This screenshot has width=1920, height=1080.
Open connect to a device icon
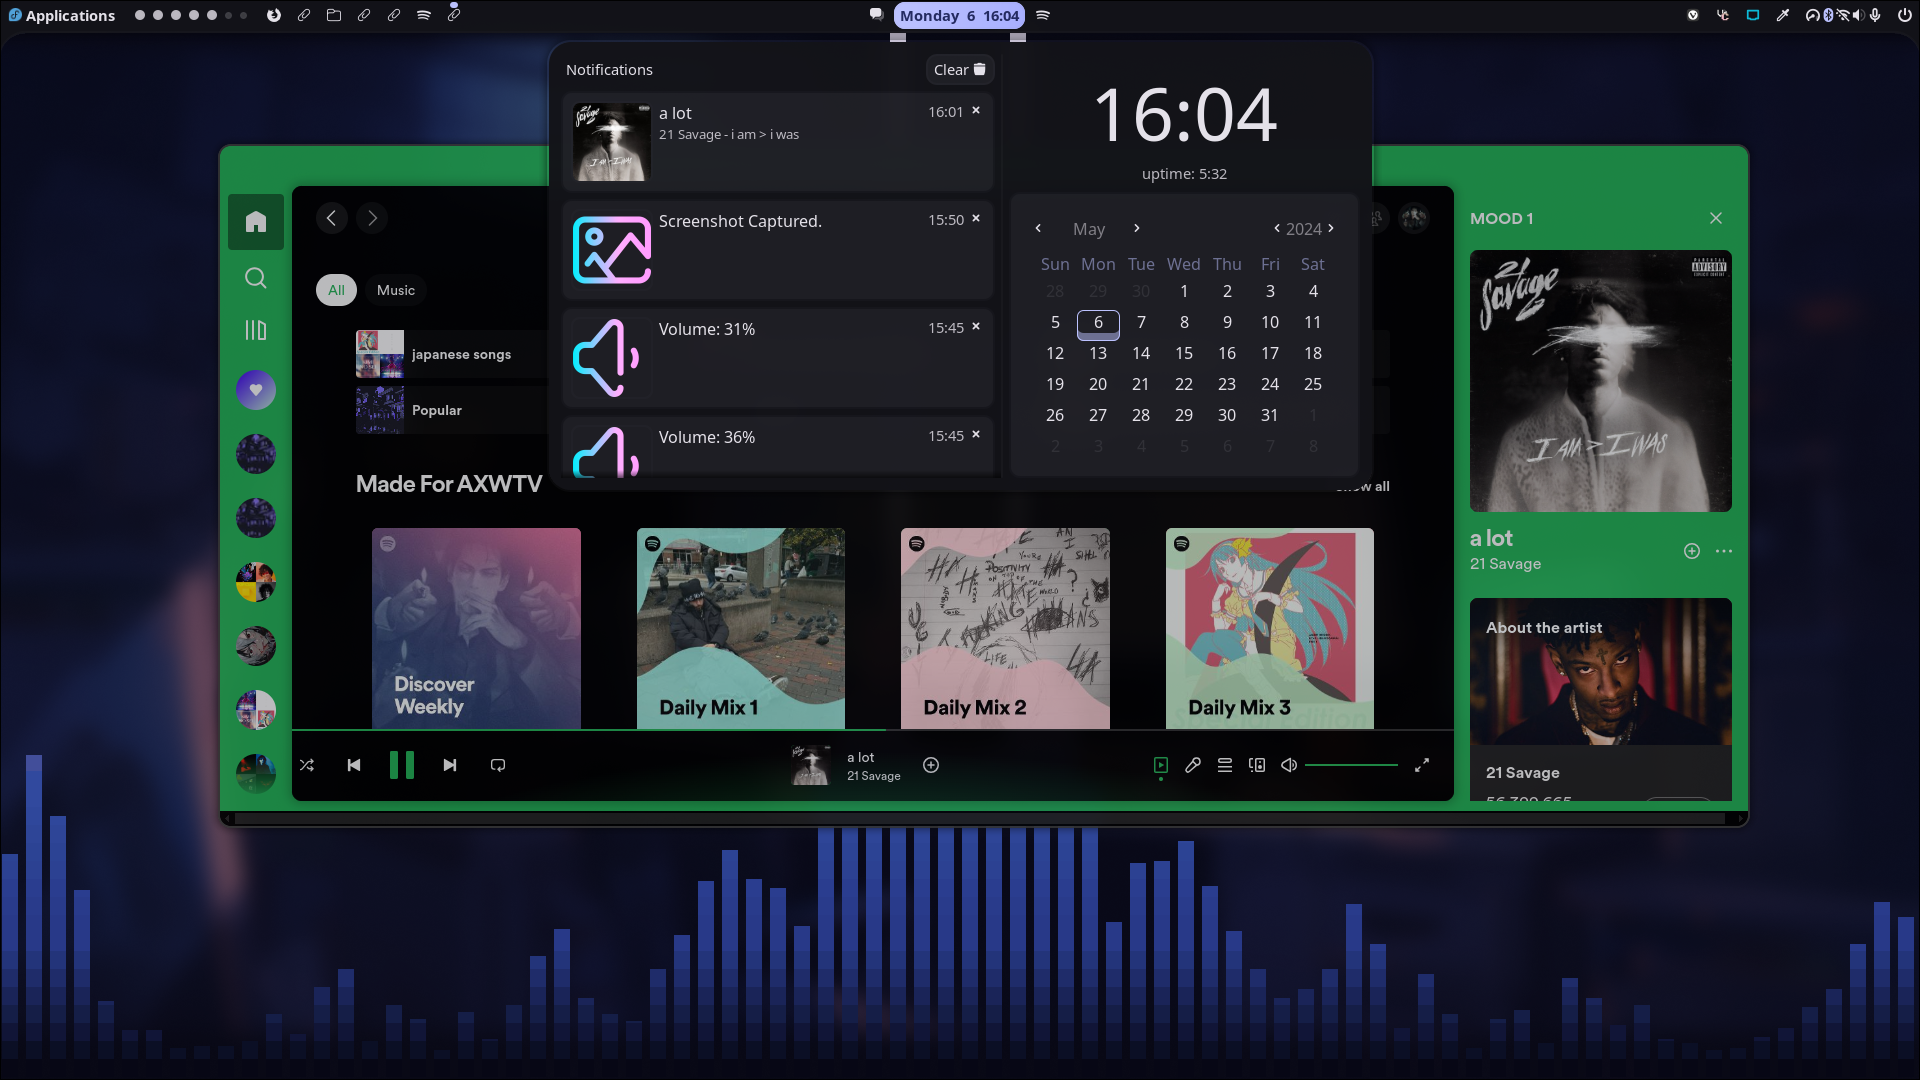1257,765
